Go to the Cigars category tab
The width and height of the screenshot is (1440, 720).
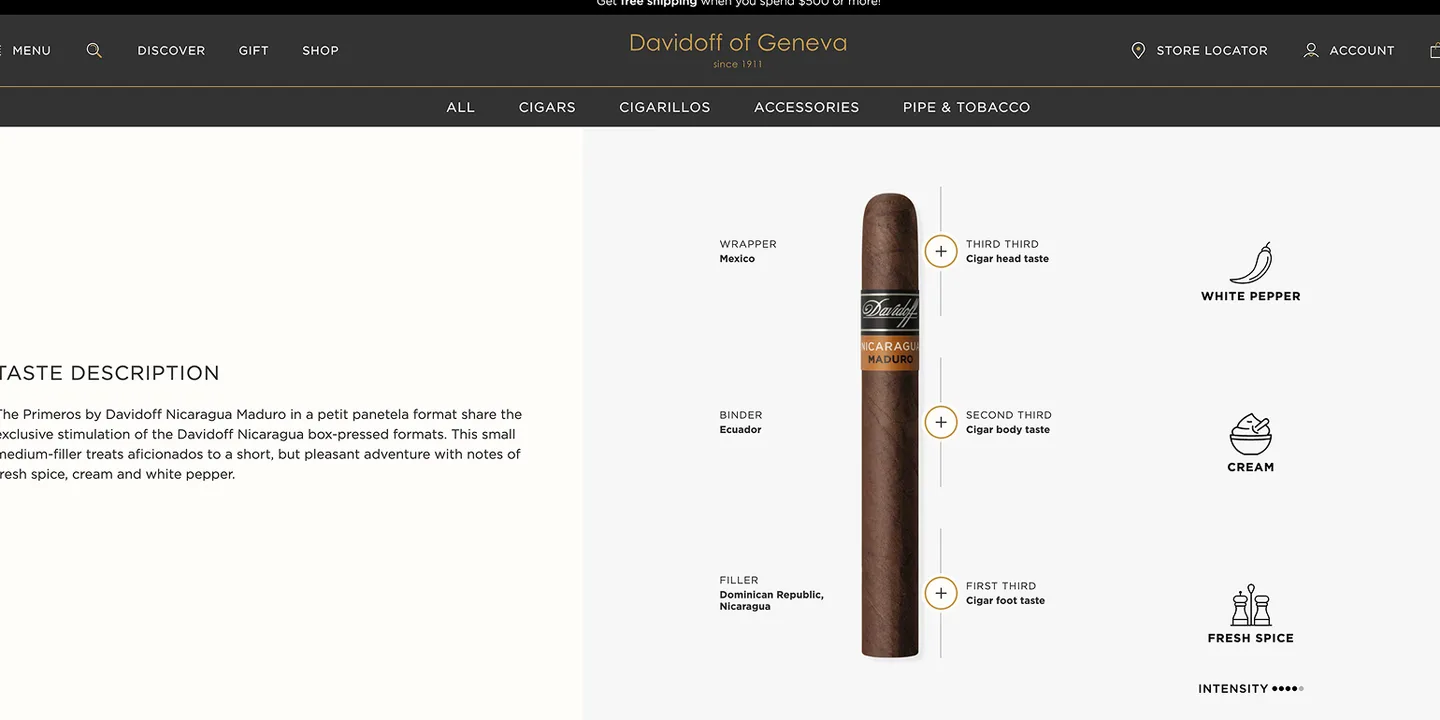click(x=547, y=107)
